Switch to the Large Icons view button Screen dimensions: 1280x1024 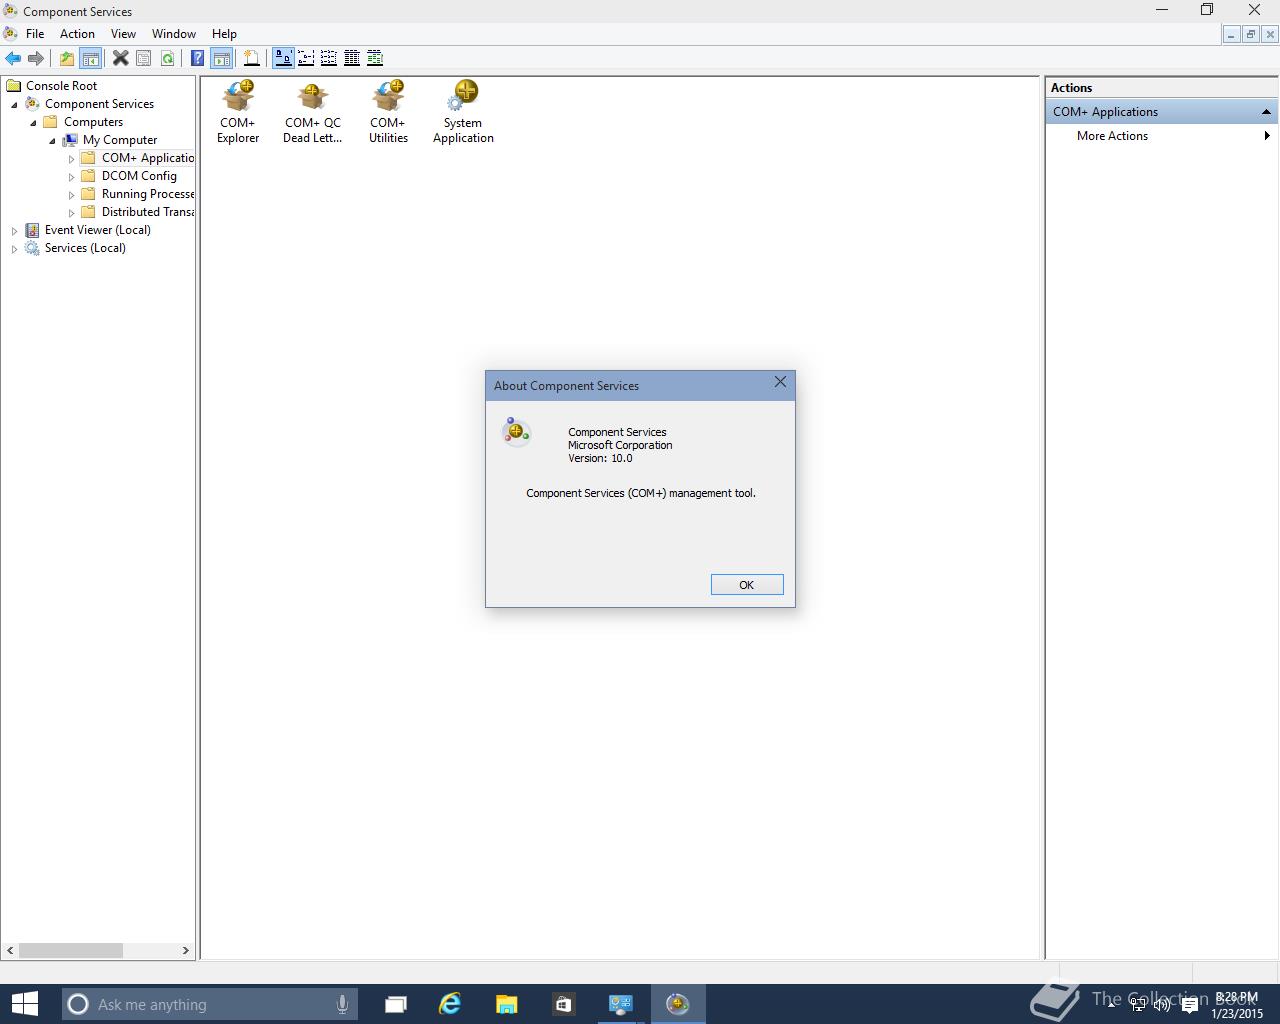pos(283,58)
